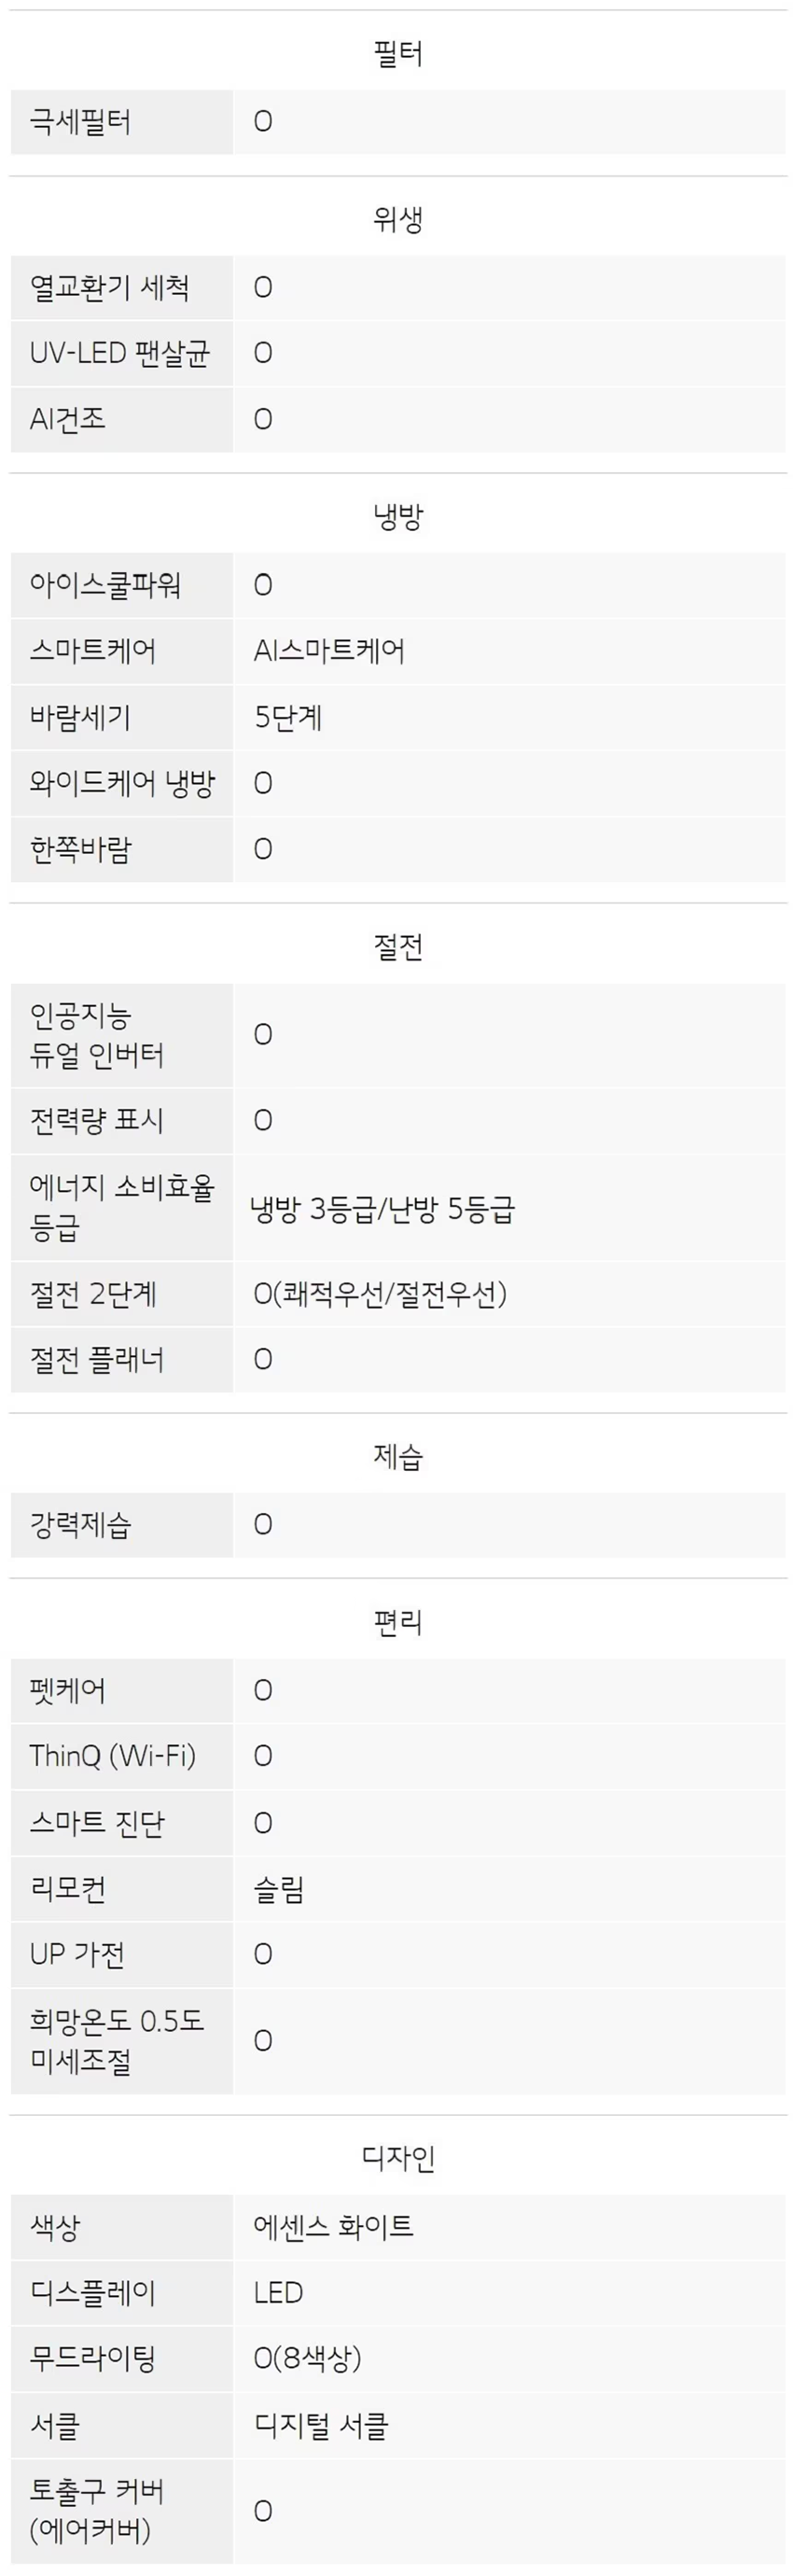
Task: Click the 절전 section heading
Action: 398,946
